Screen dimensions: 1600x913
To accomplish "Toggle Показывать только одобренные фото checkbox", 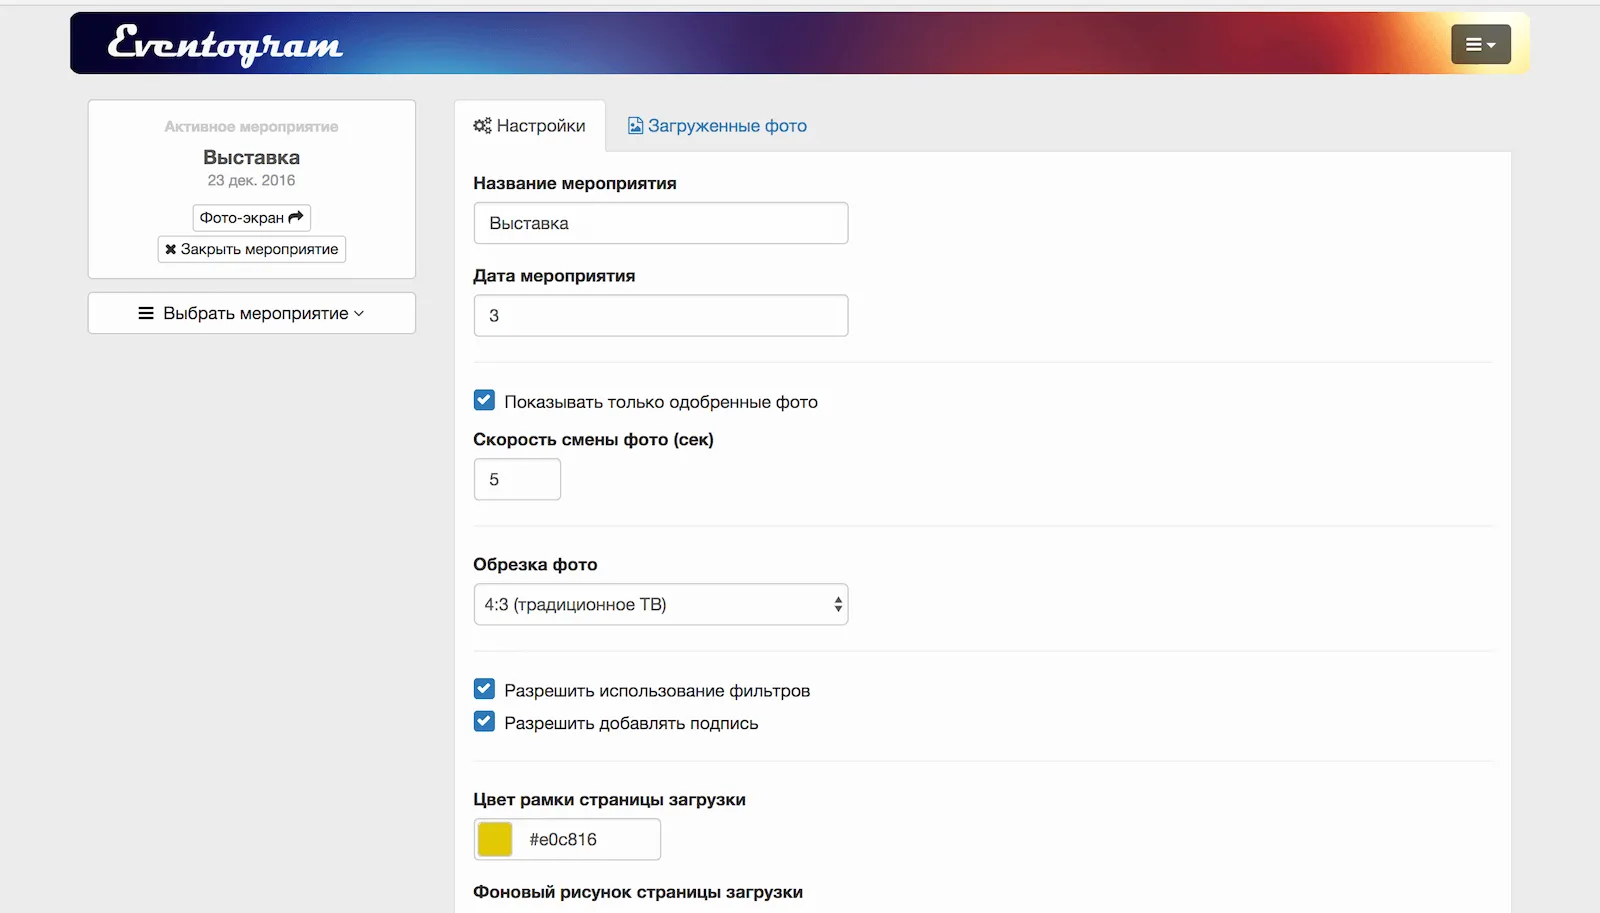I will tap(484, 401).
